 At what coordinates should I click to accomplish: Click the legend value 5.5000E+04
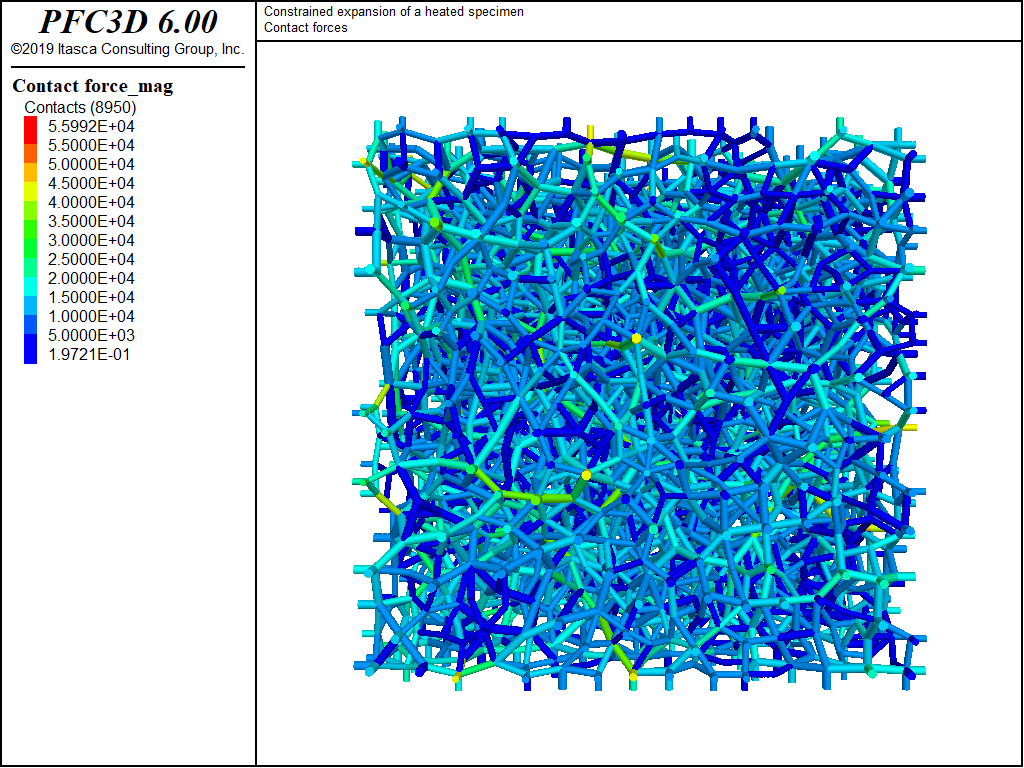click(x=91, y=145)
